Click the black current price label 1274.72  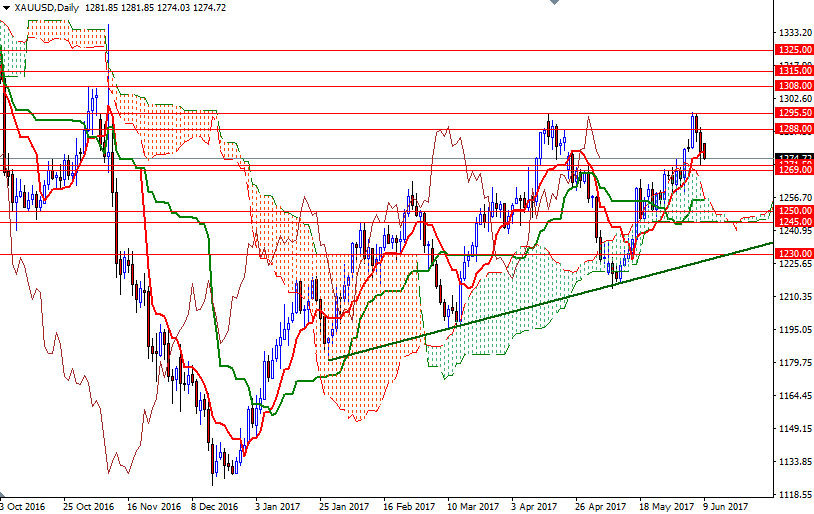pos(794,158)
